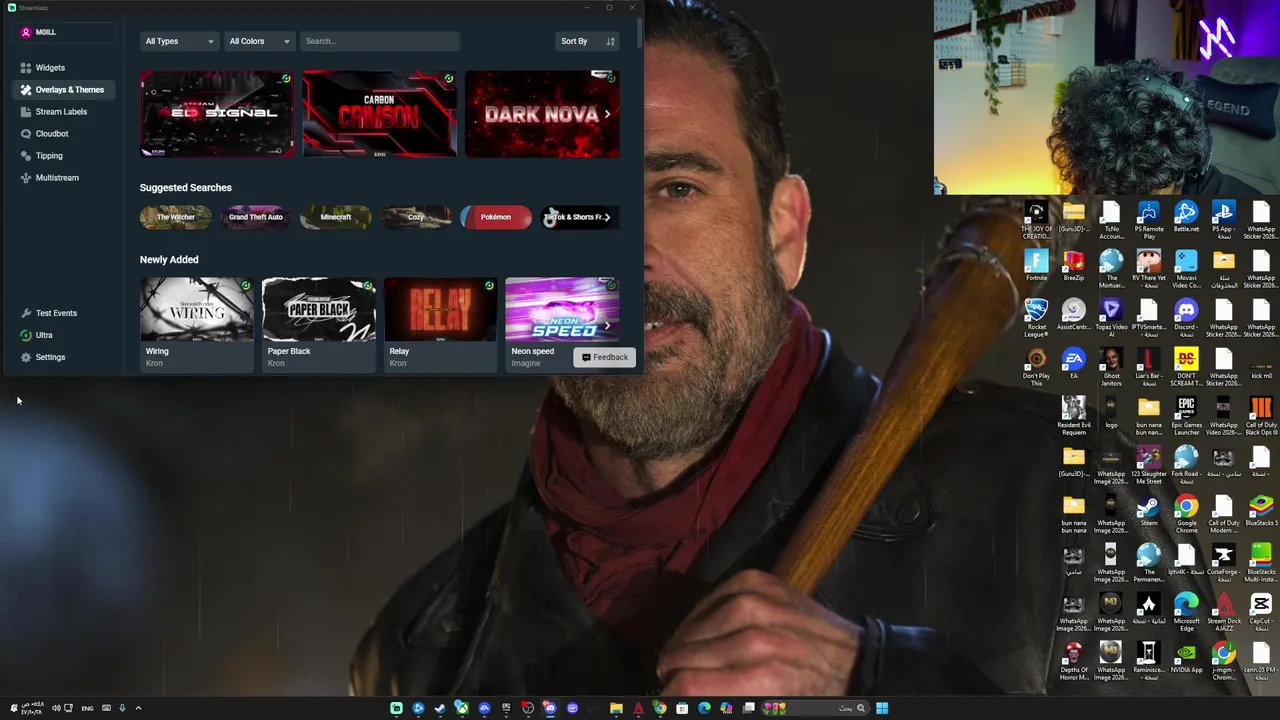Open CurseForge desktop shortcut
The image size is (1280, 720).
click(x=1223, y=564)
